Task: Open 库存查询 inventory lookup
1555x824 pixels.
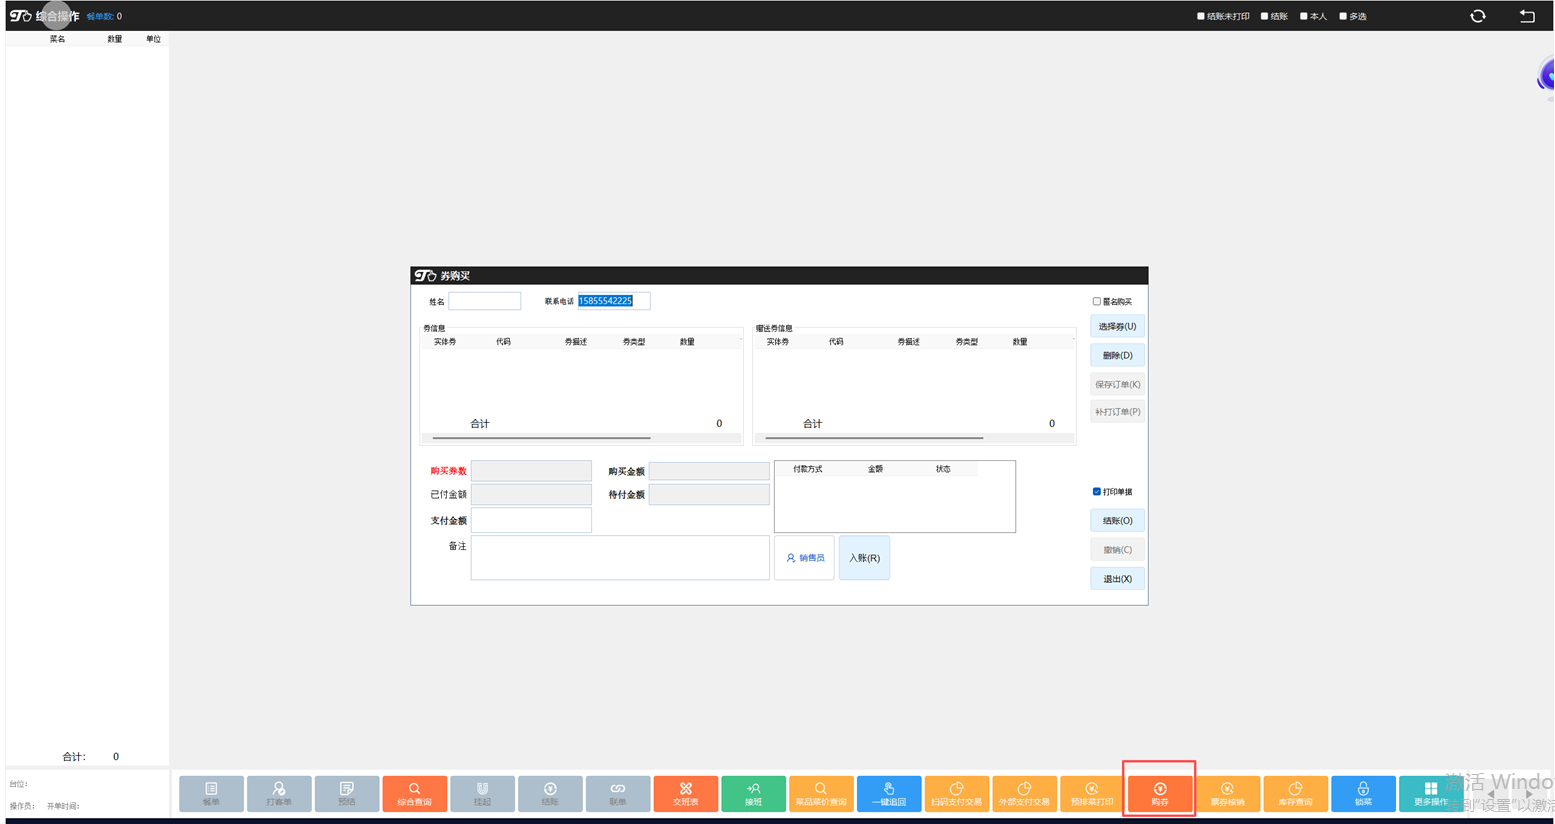Action: tap(1295, 793)
